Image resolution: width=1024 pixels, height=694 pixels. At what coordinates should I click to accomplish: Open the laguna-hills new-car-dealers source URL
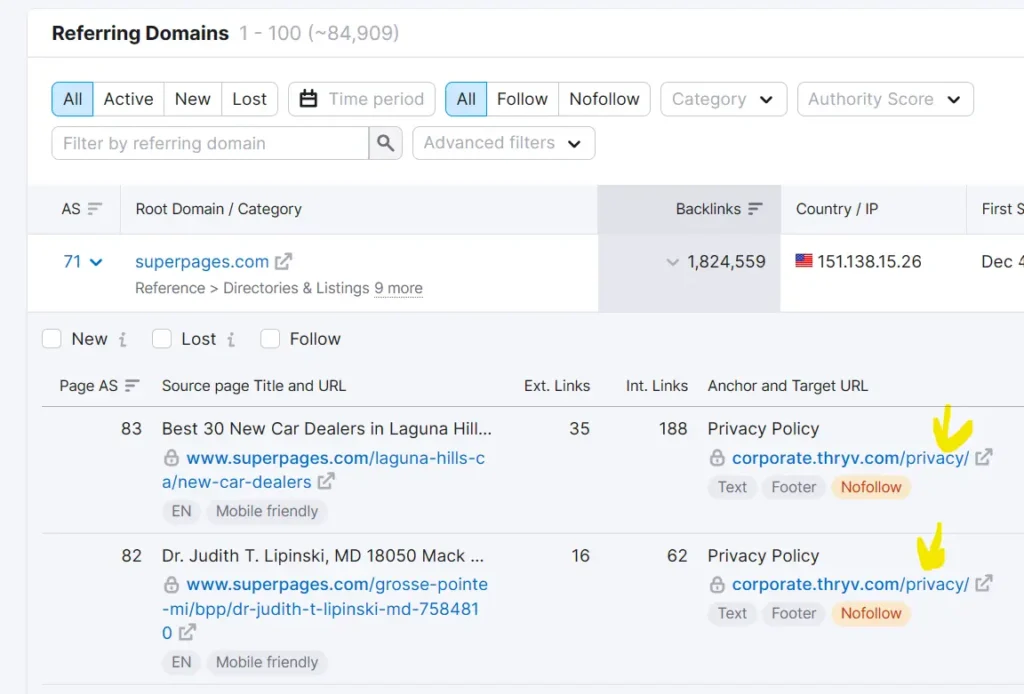tap(324, 470)
